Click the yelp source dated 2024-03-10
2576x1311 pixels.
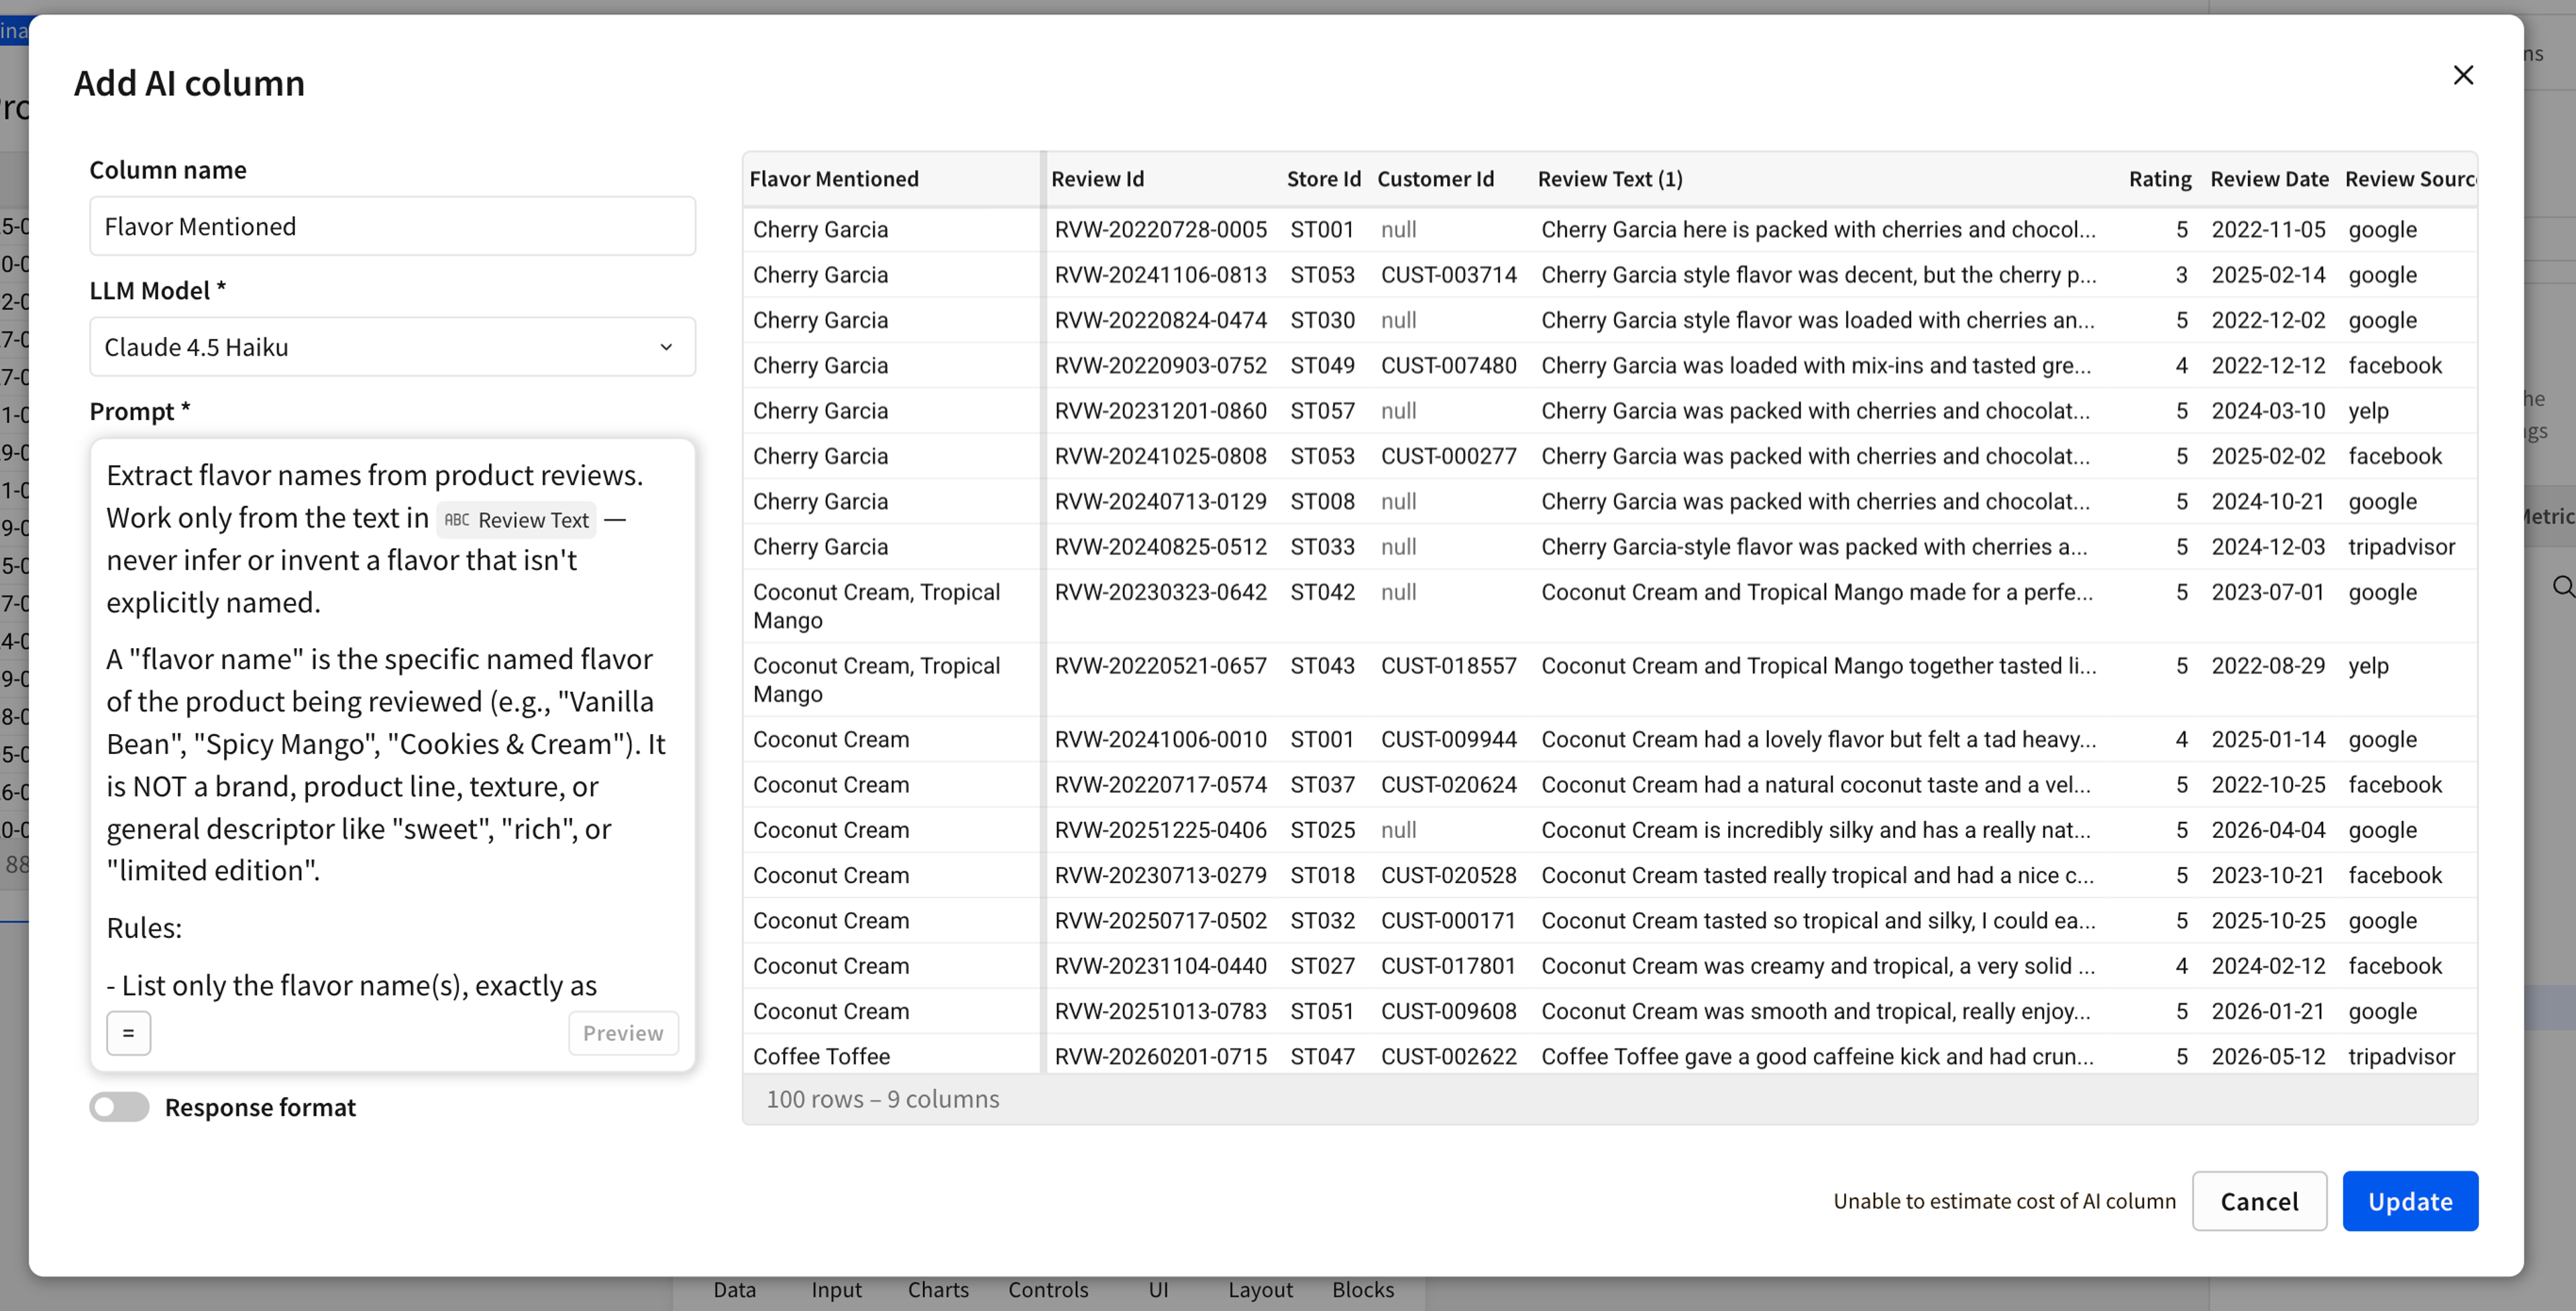2368,411
